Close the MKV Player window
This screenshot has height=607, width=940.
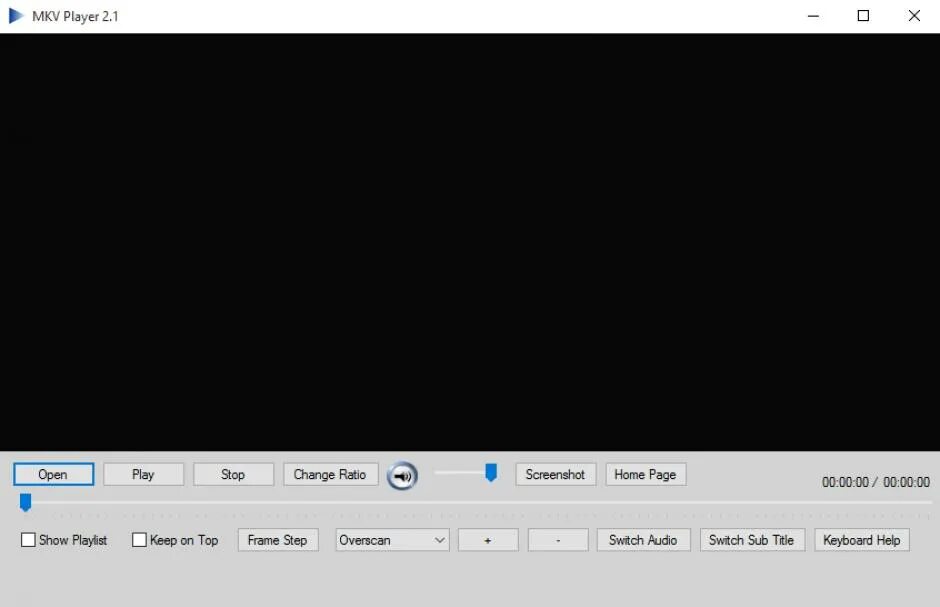(914, 16)
